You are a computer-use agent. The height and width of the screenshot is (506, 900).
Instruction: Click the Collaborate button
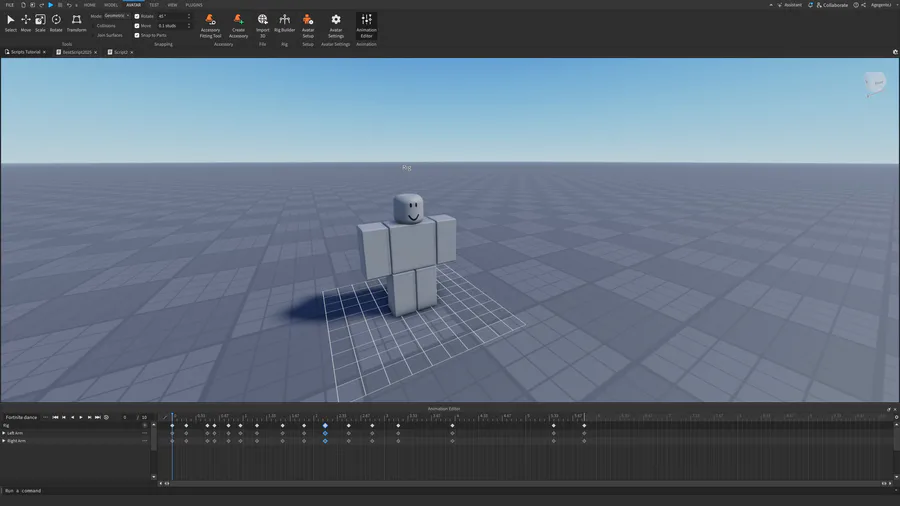(832, 5)
